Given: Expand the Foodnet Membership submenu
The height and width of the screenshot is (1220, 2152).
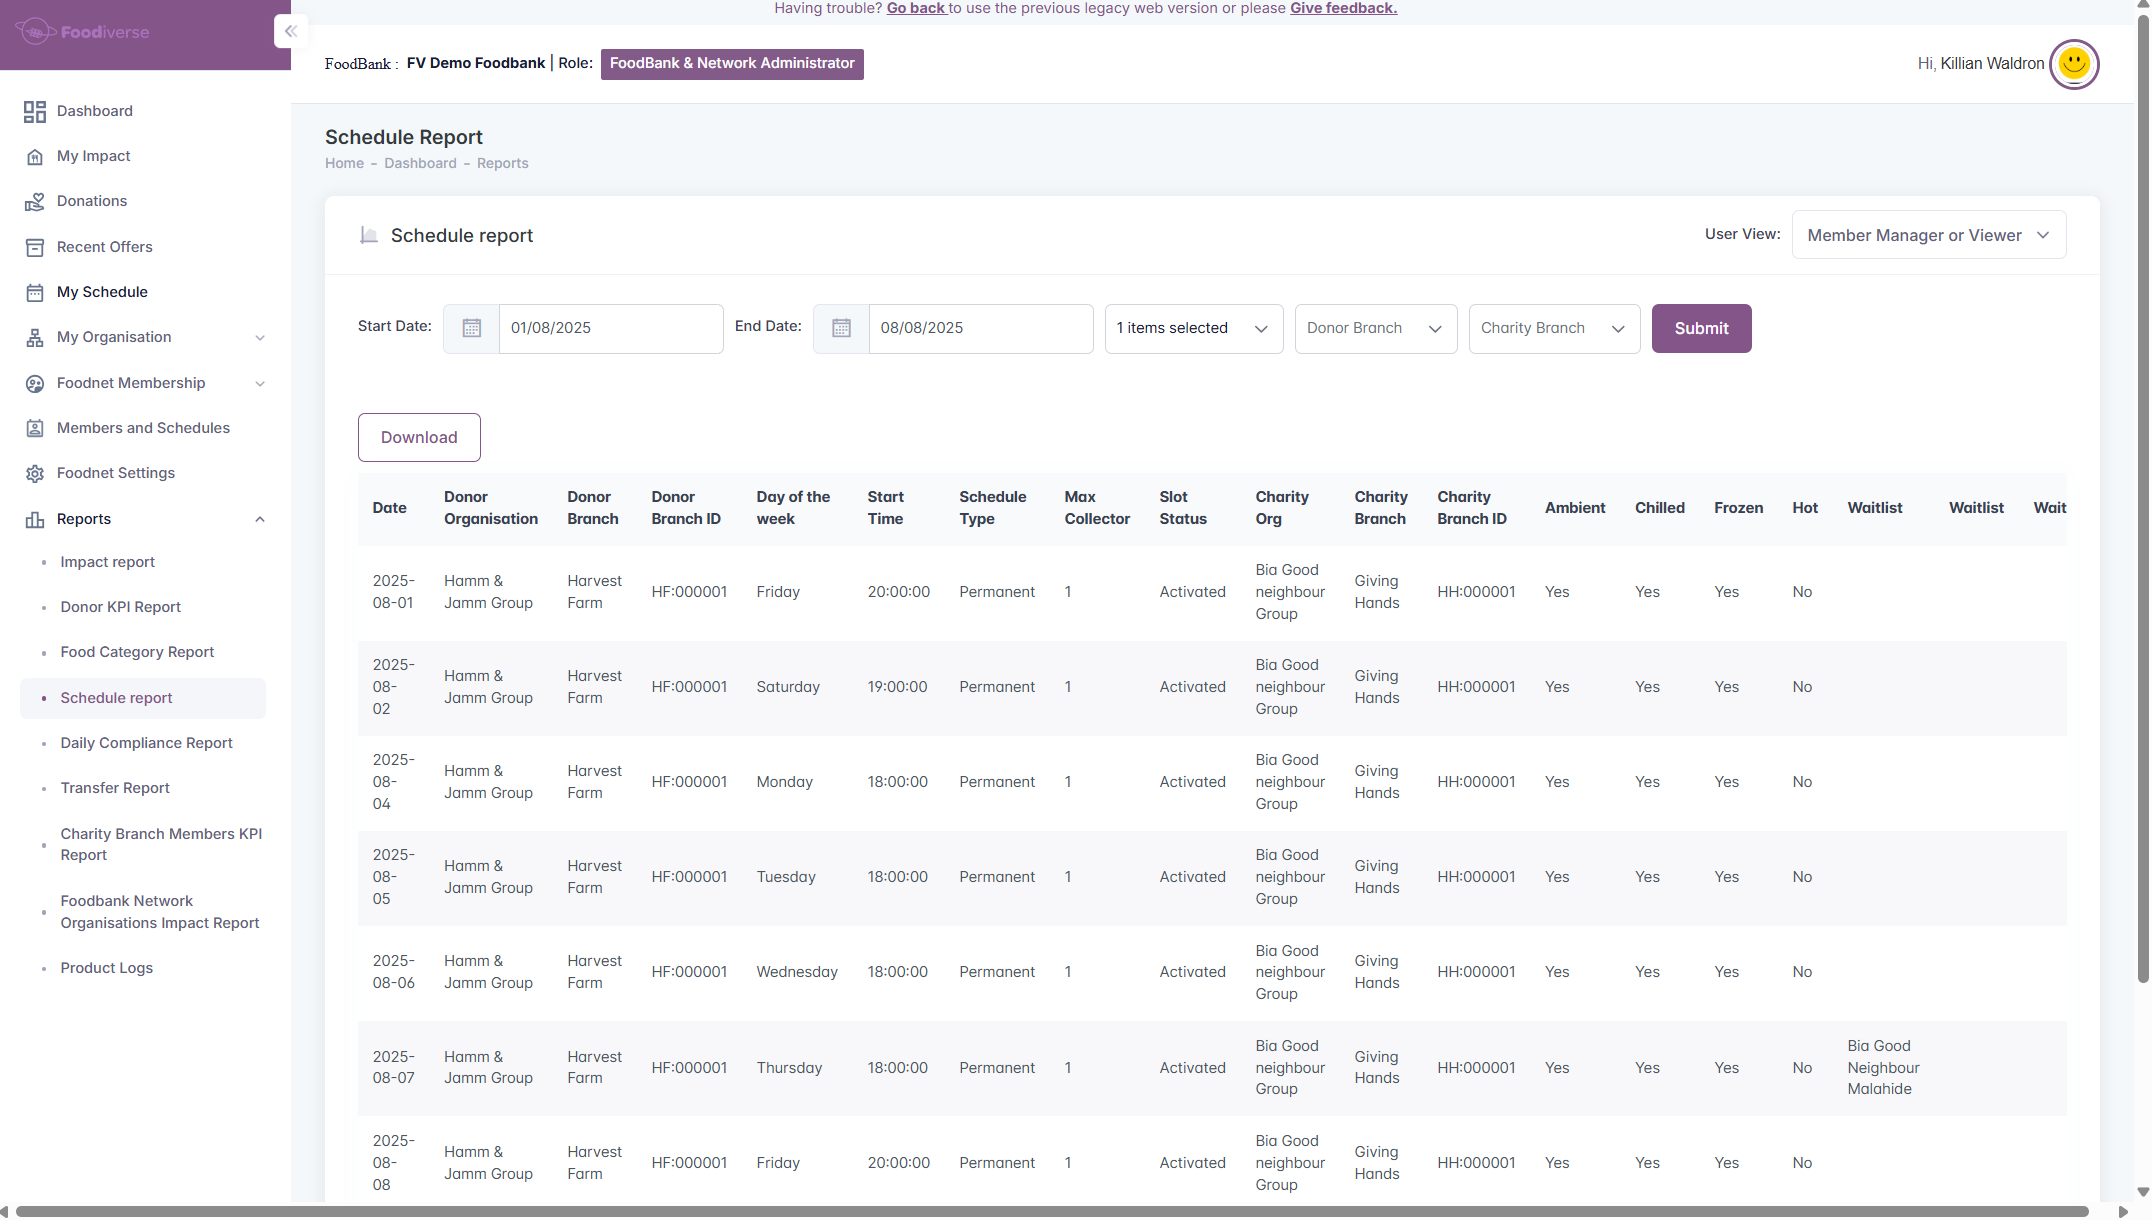Looking at the screenshot, I should [x=260, y=383].
